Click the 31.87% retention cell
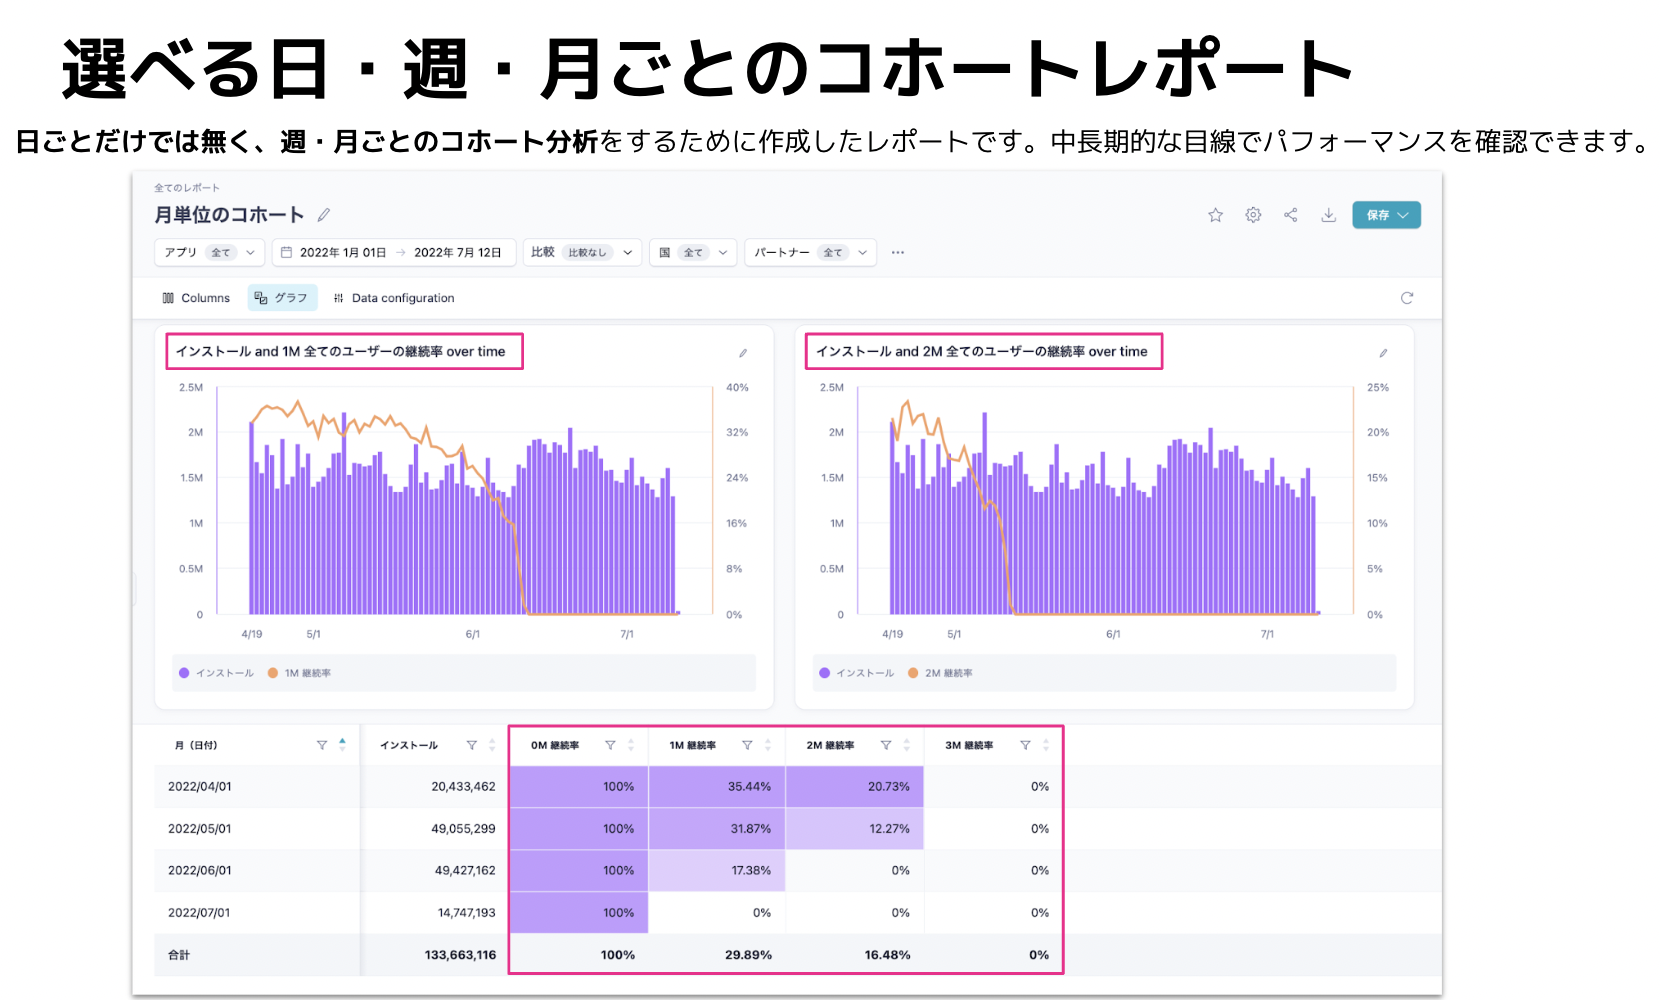The width and height of the screenshot is (1660, 1000). click(717, 829)
